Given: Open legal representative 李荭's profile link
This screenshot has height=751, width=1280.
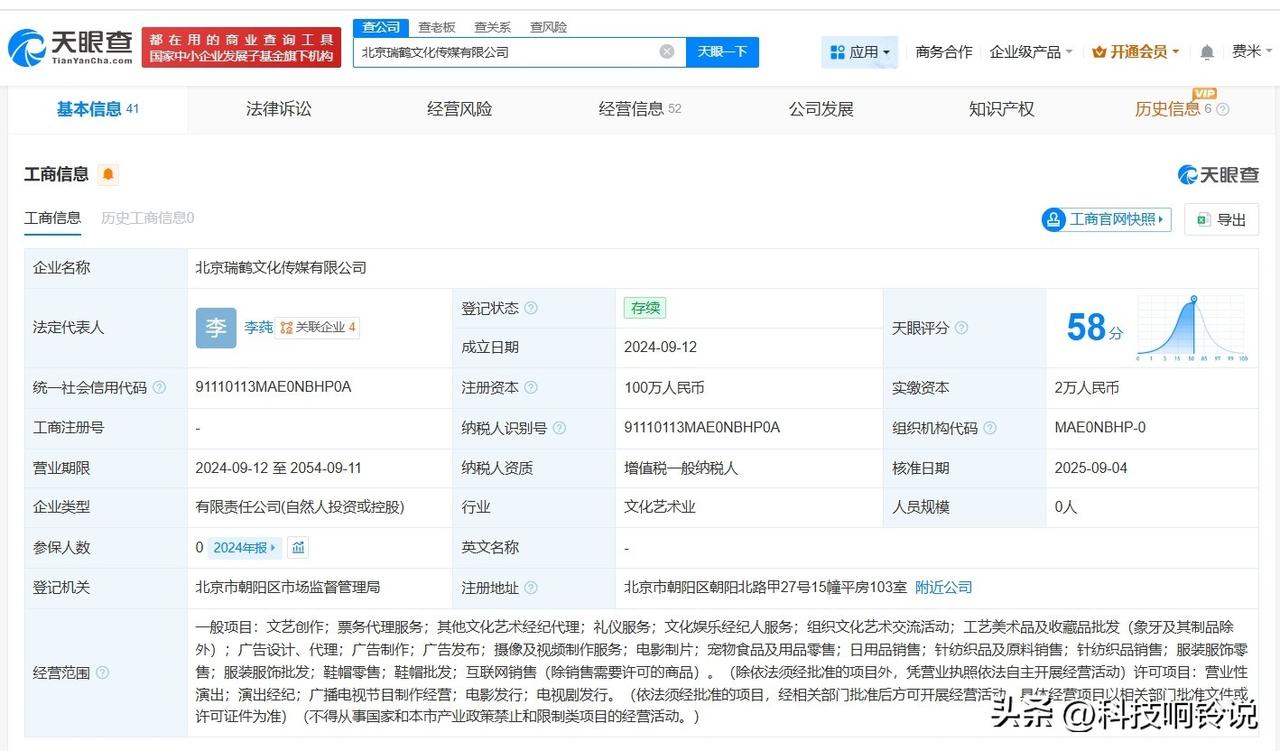Looking at the screenshot, I should (258, 327).
